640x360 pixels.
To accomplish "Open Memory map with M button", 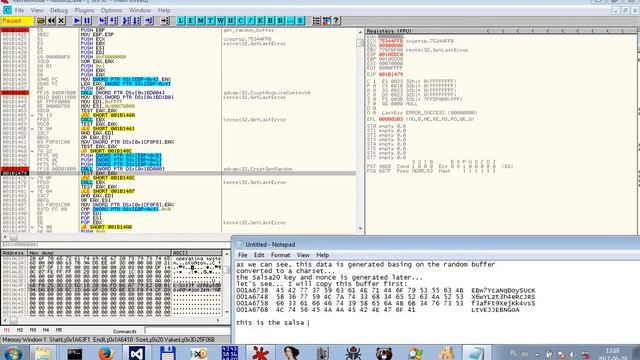I will point(200,20).
